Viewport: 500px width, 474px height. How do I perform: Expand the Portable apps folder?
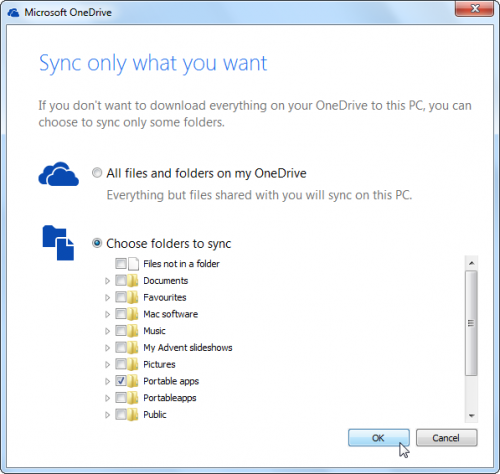tap(107, 381)
